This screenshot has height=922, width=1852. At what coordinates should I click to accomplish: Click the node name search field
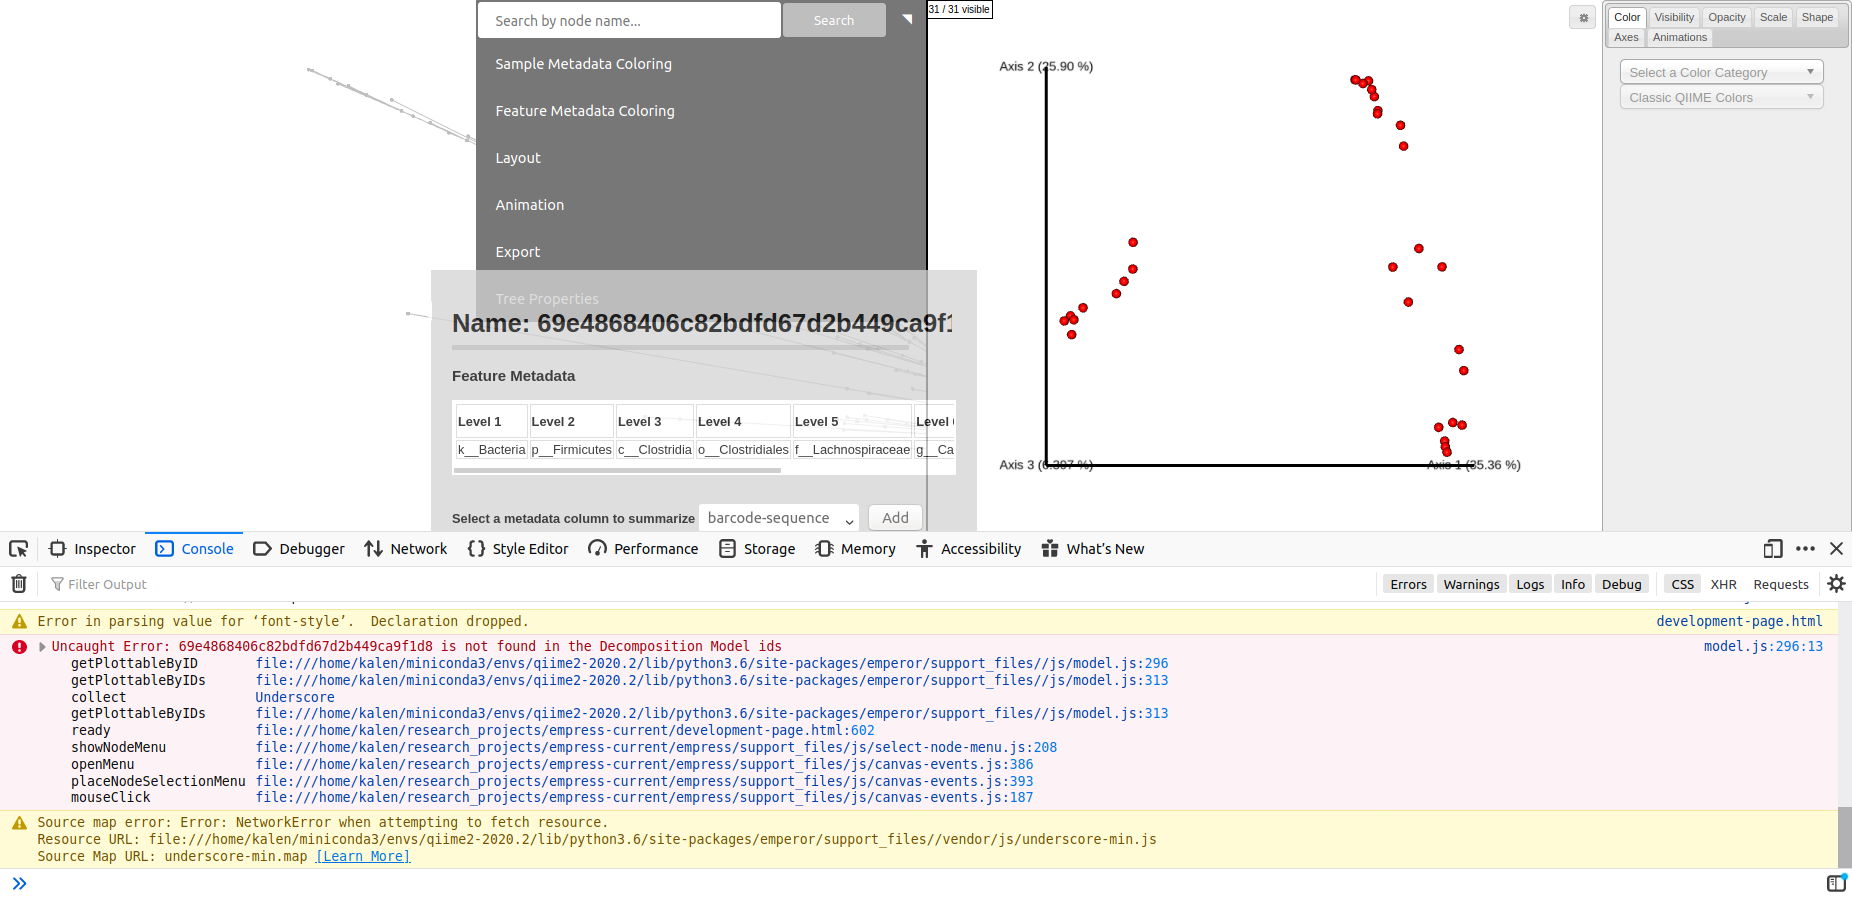coord(629,19)
